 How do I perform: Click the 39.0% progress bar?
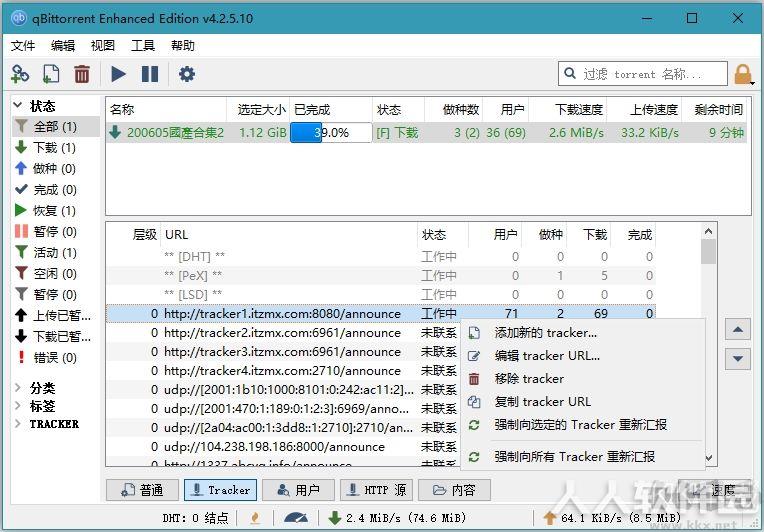coord(331,133)
